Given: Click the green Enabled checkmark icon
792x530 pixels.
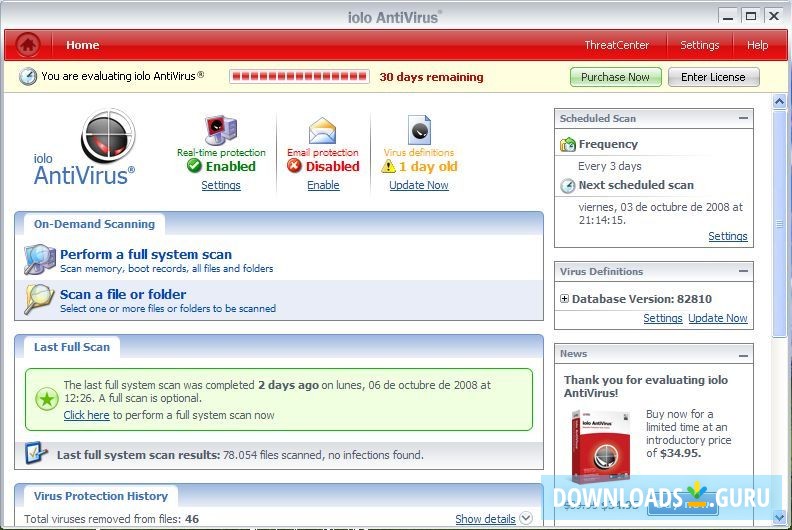Looking at the screenshot, I should tap(194, 166).
